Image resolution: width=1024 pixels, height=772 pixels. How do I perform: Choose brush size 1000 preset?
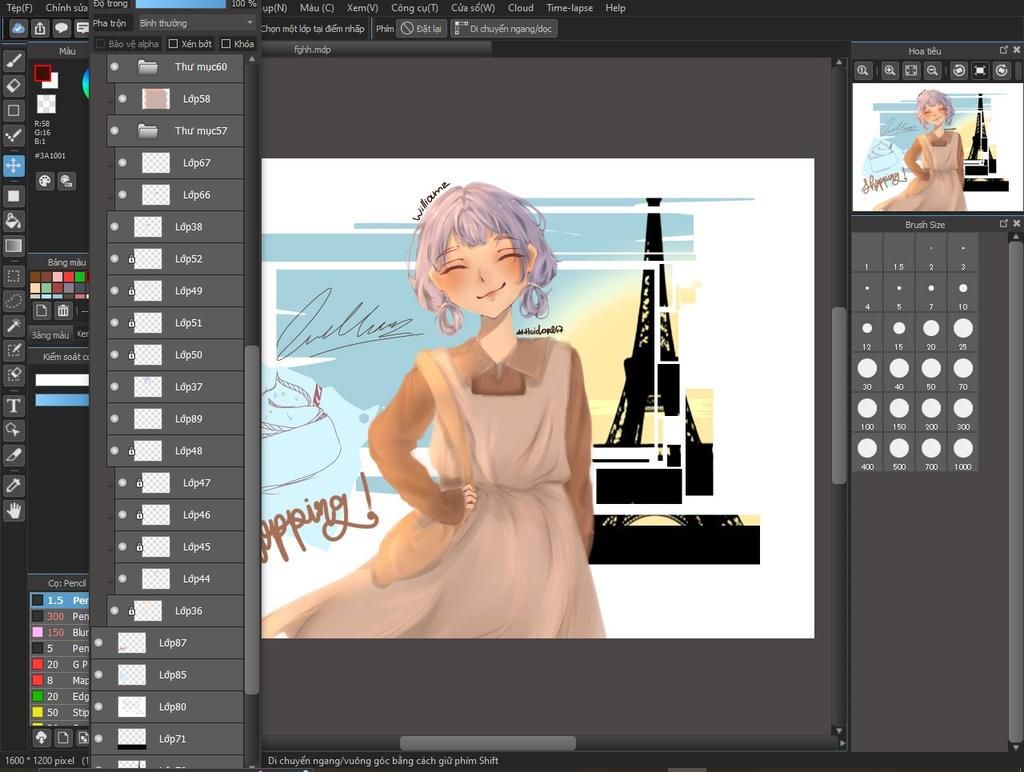point(963,453)
